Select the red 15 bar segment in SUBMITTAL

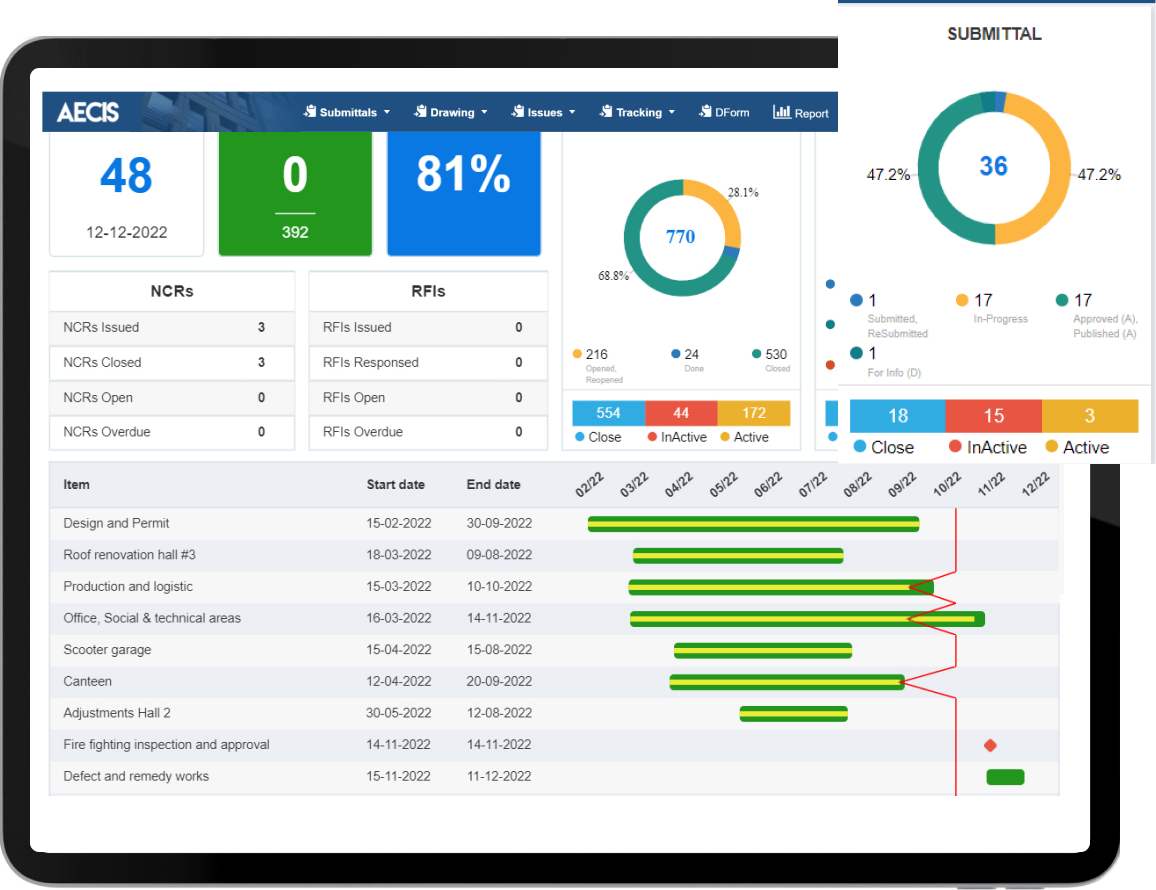coord(994,416)
